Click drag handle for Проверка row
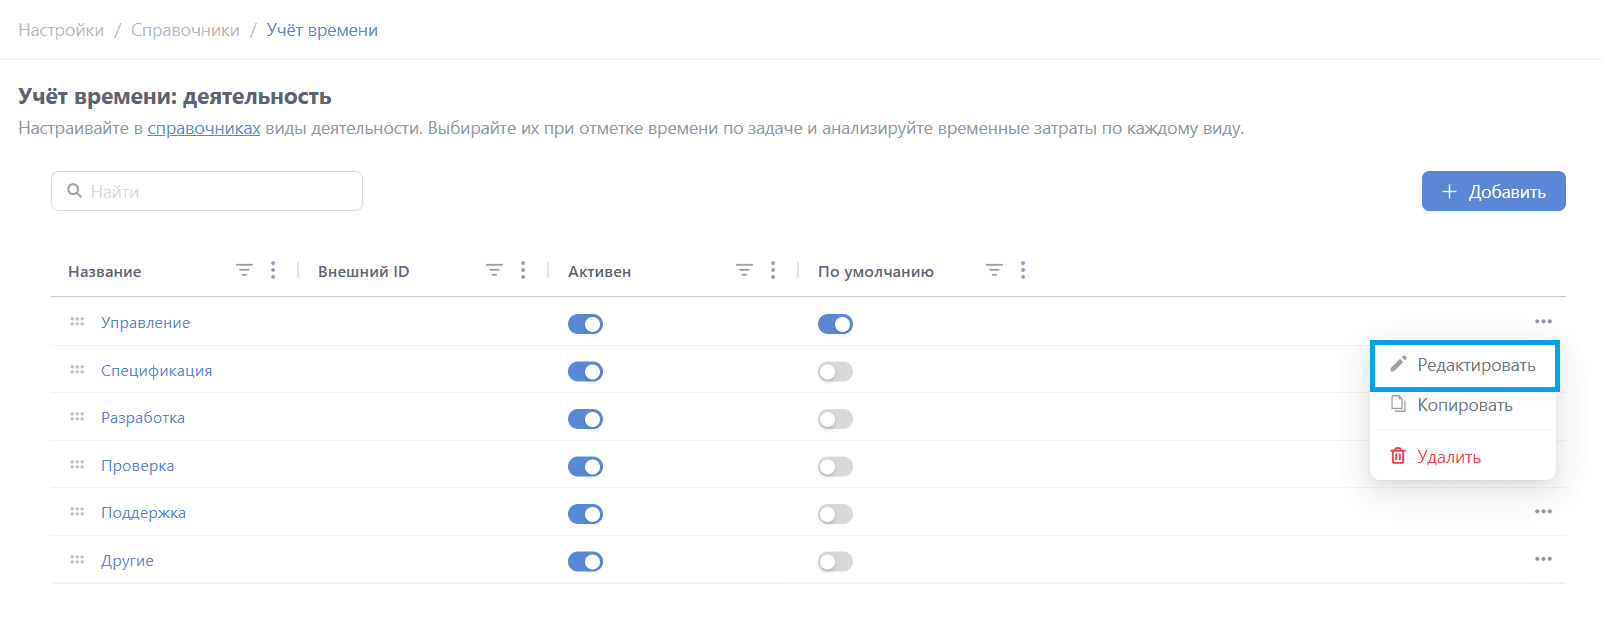1603x629 pixels. point(77,465)
